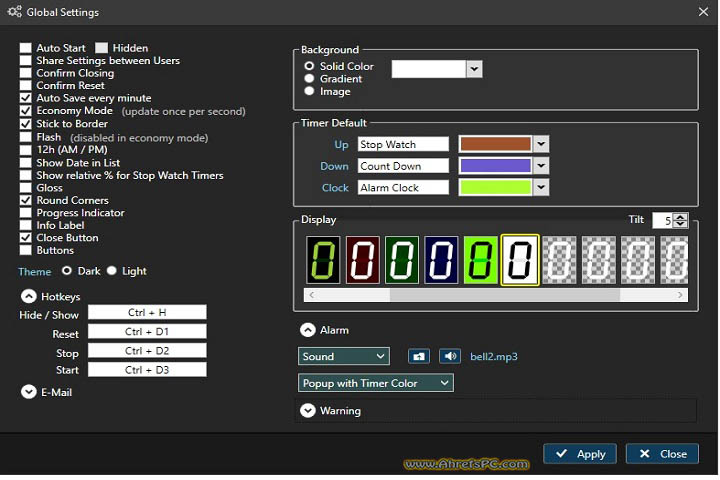Enable 12h (AM / PM) format
The image size is (720, 480).
pyautogui.click(x=26, y=150)
